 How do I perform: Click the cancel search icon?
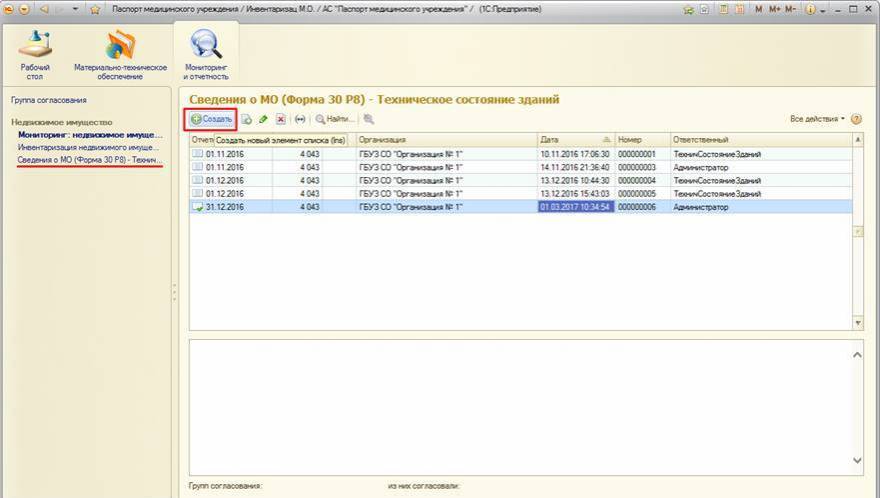point(369,119)
